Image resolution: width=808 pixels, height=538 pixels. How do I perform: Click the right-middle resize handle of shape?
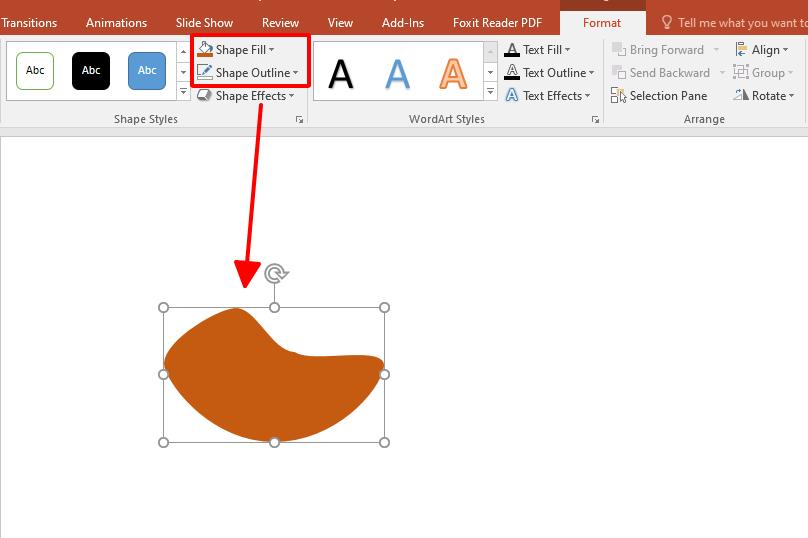click(384, 375)
